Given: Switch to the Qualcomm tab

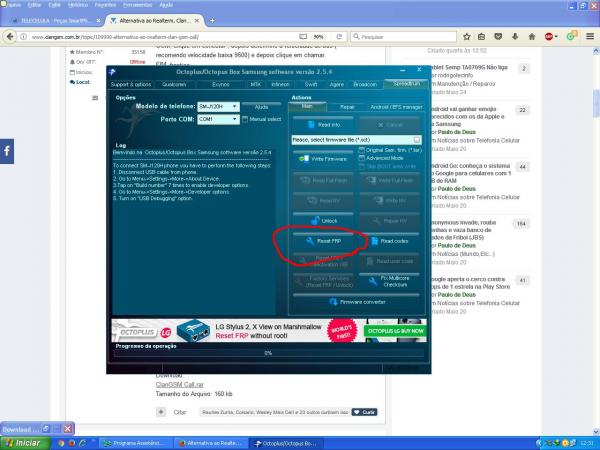Looking at the screenshot, I should 174,84.
